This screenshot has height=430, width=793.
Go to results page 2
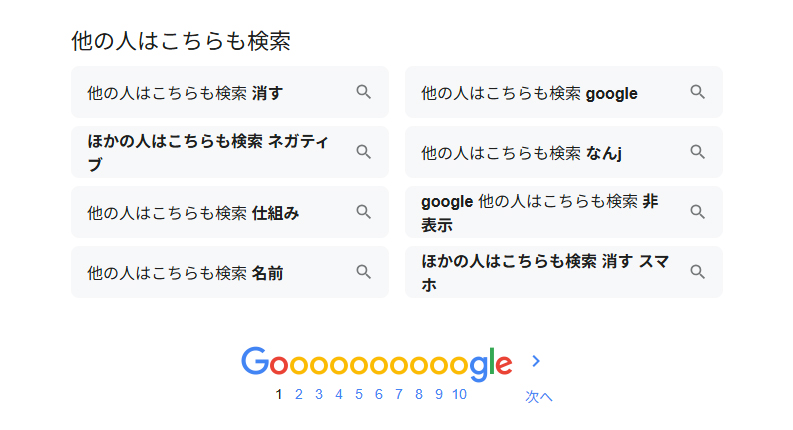(299, 394)
